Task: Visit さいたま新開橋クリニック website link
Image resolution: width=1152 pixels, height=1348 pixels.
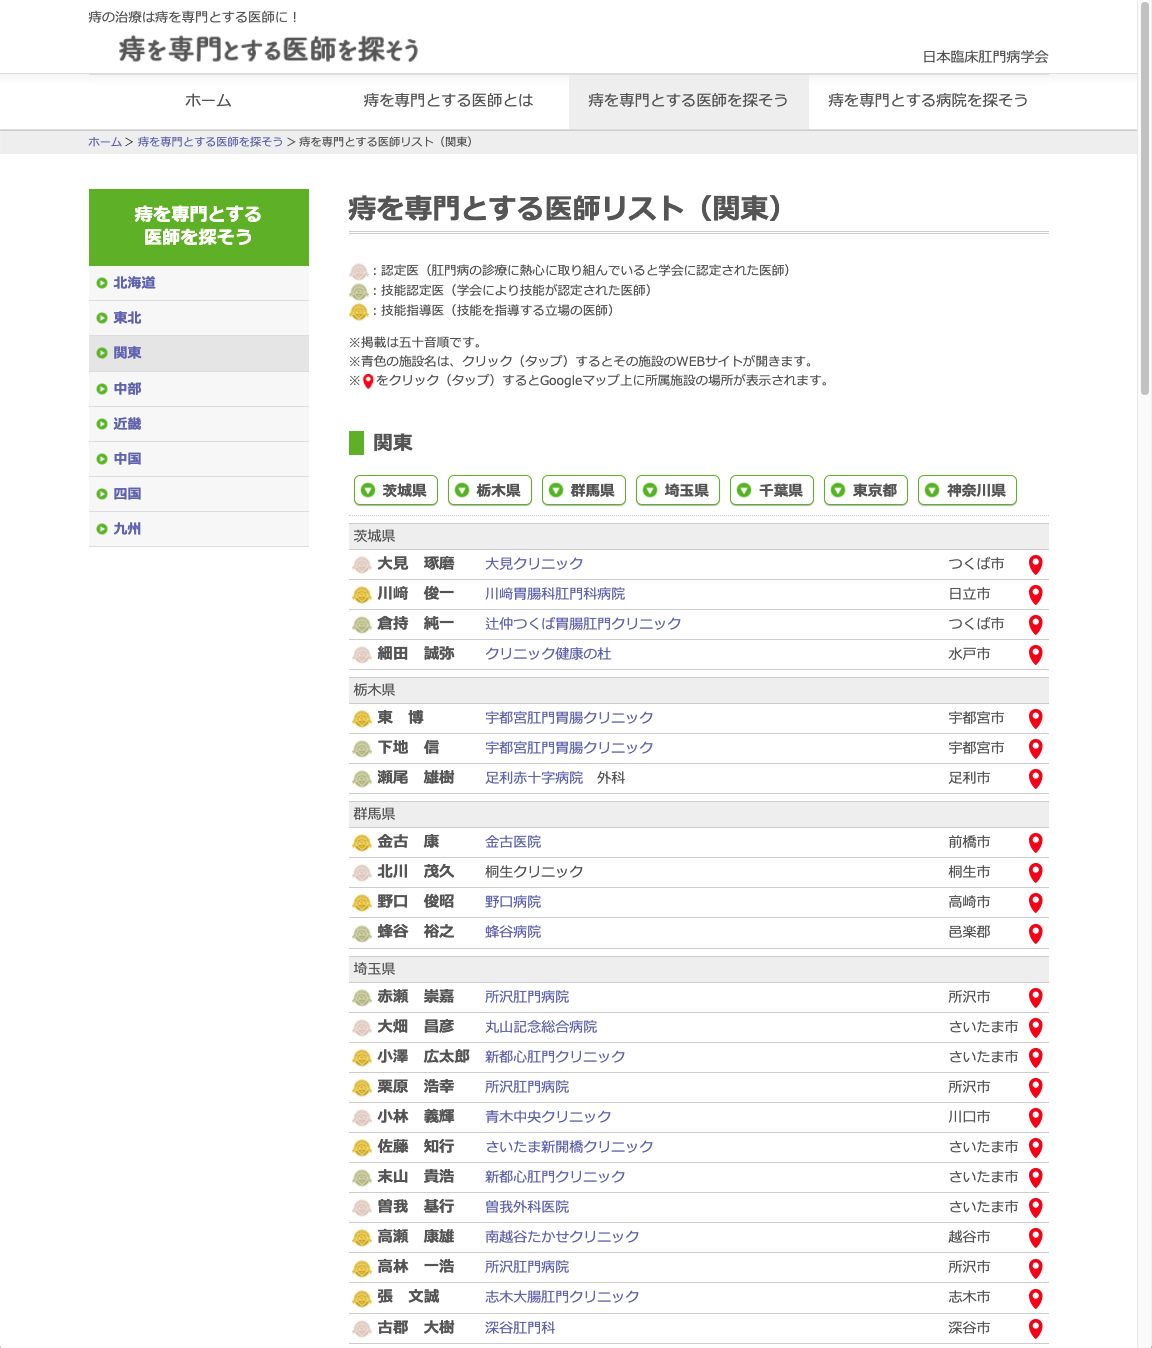Action: pos(569,1147)
